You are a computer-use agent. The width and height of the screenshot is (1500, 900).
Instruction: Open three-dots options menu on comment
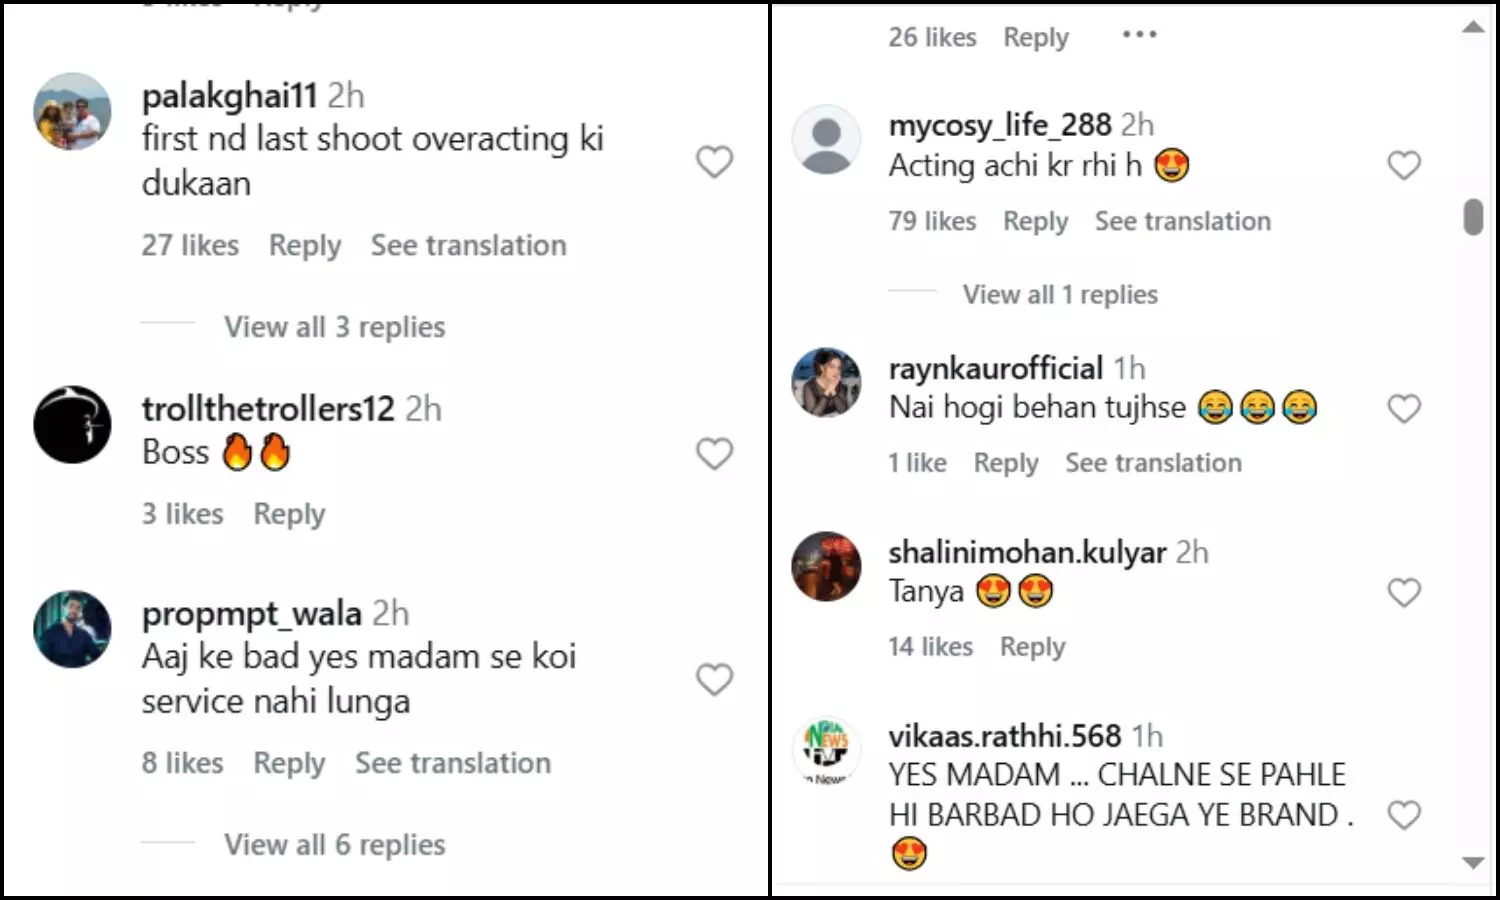tap(1139, 35)
